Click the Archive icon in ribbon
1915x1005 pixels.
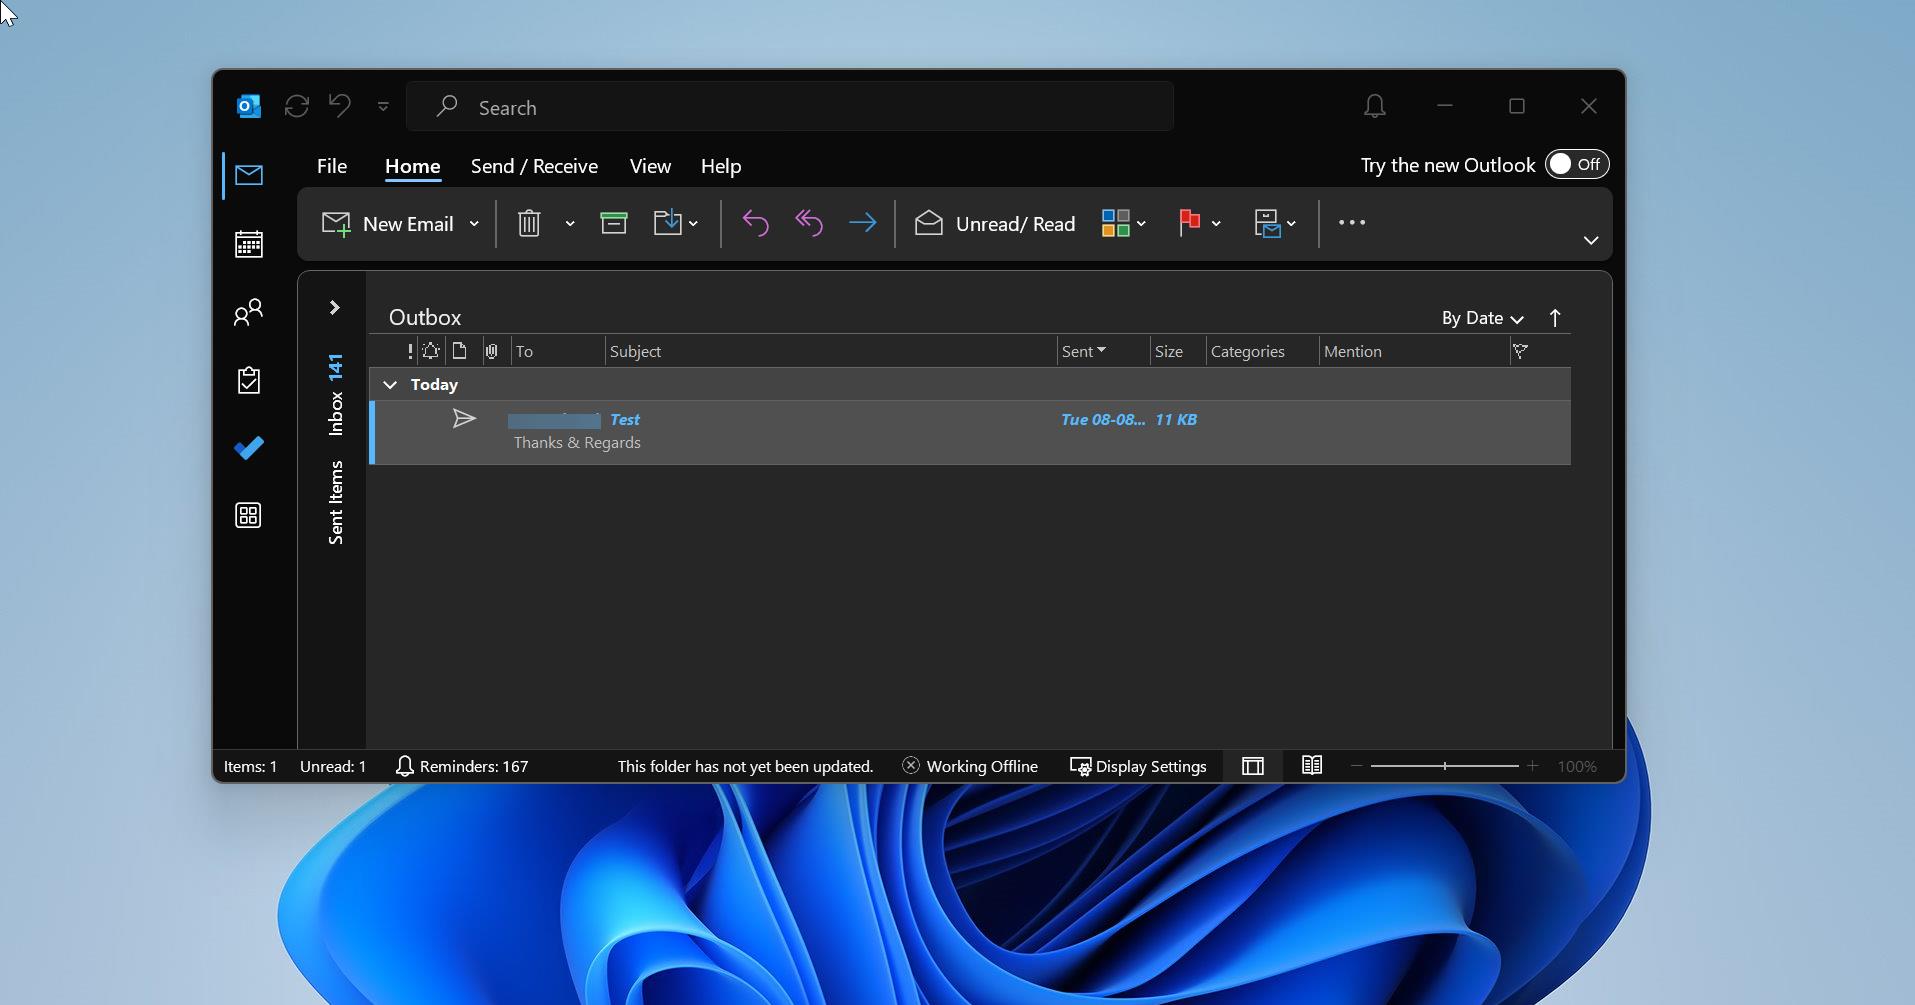(x=613, y=222)
